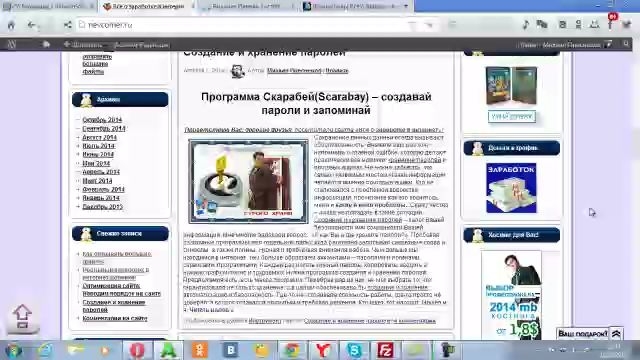Open the admin bar search magnifier
This screenshot has height=360, width=640.
626,44
